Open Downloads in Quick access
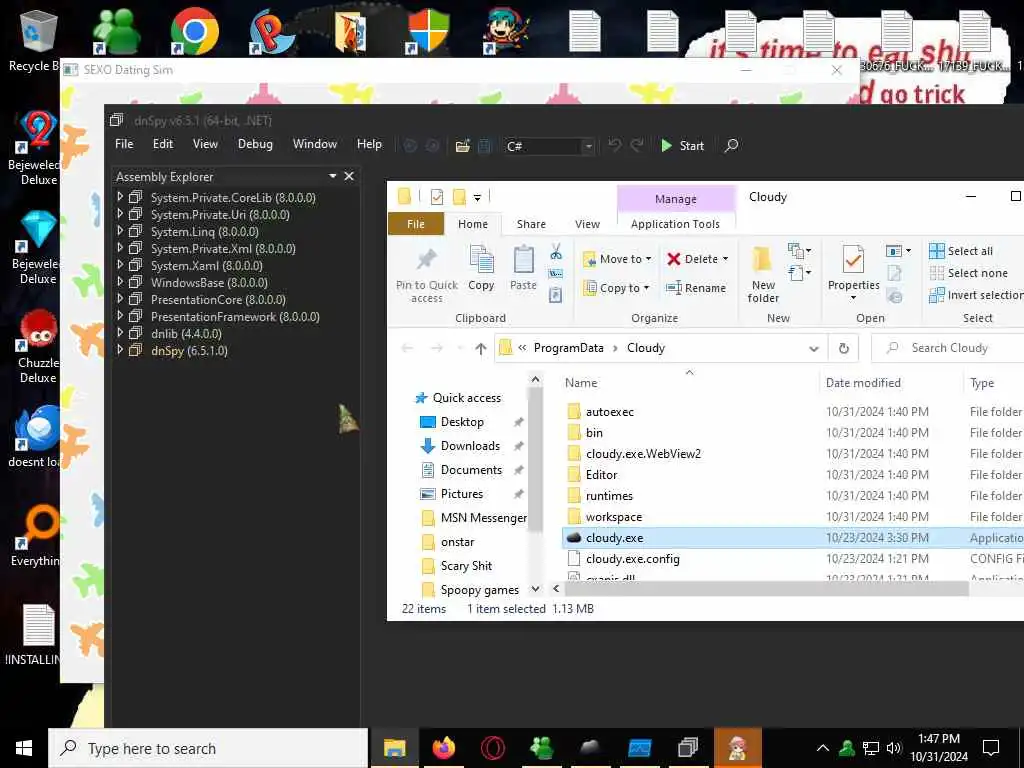This screenshot has height=768, width=1024. coord(470,446)
